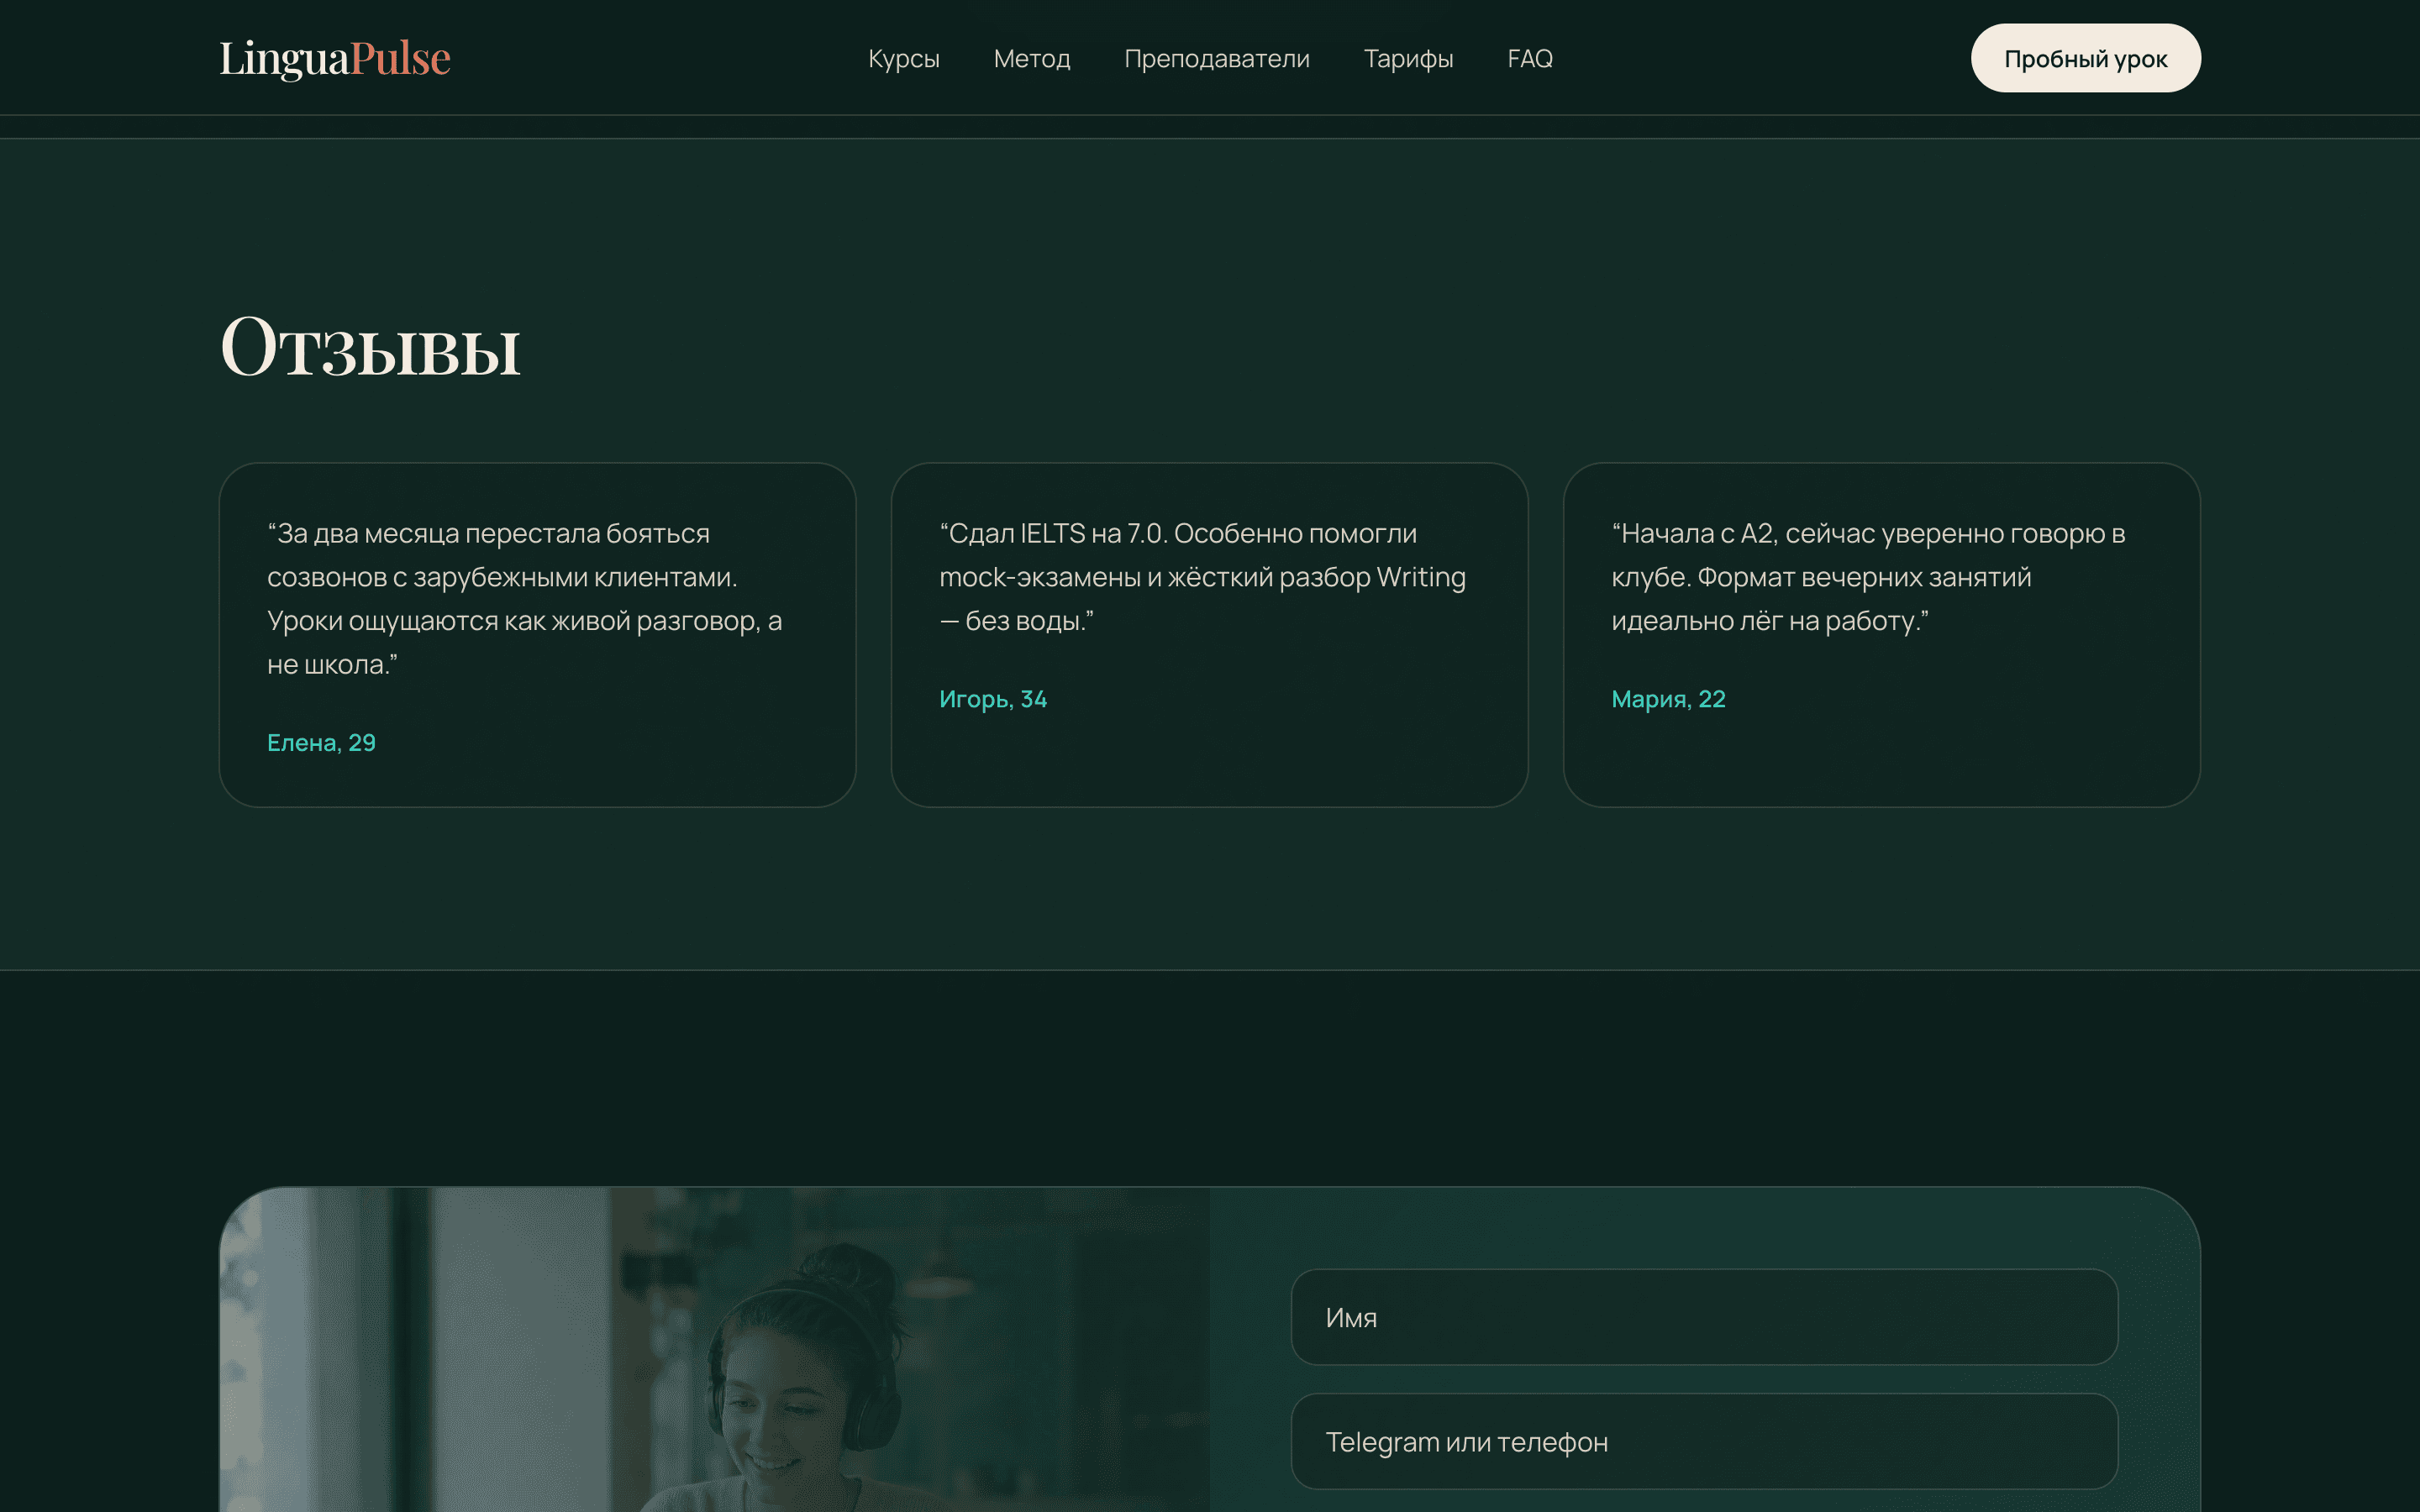The image size is (2420, 1512).
Task: Go to the Метод section
Action: (x=1031, y=58)
